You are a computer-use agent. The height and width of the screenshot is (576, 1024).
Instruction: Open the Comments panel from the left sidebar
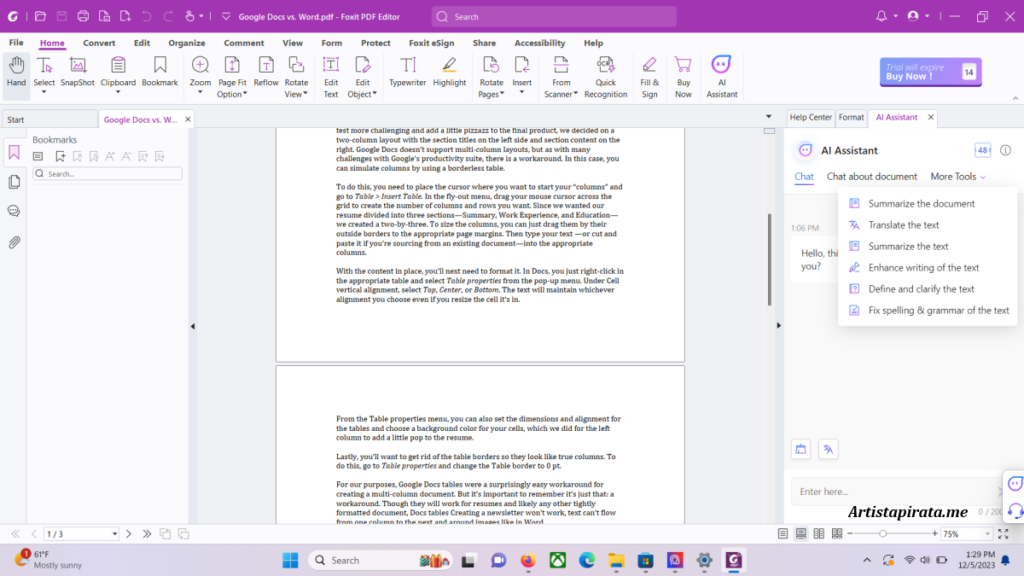[13, 211]
